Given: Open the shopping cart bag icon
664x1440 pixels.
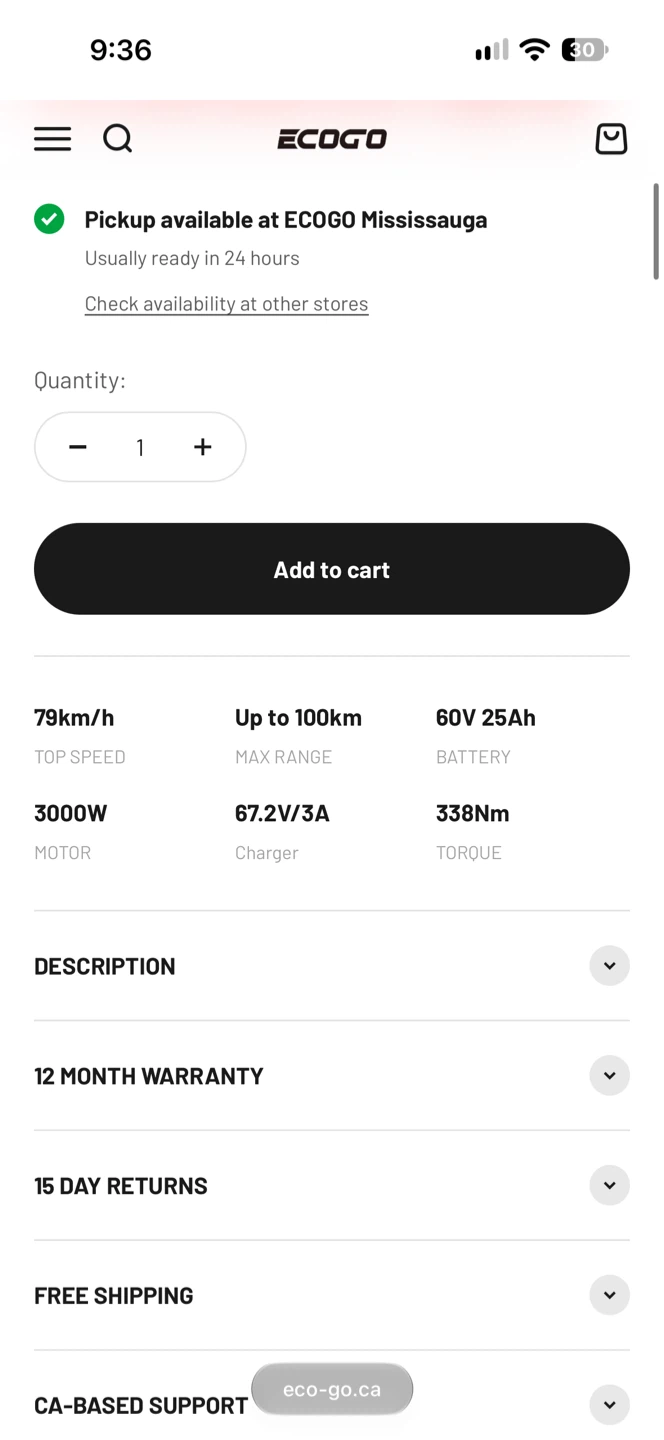Looking at the screenshot, I should (x=611, y=139).
